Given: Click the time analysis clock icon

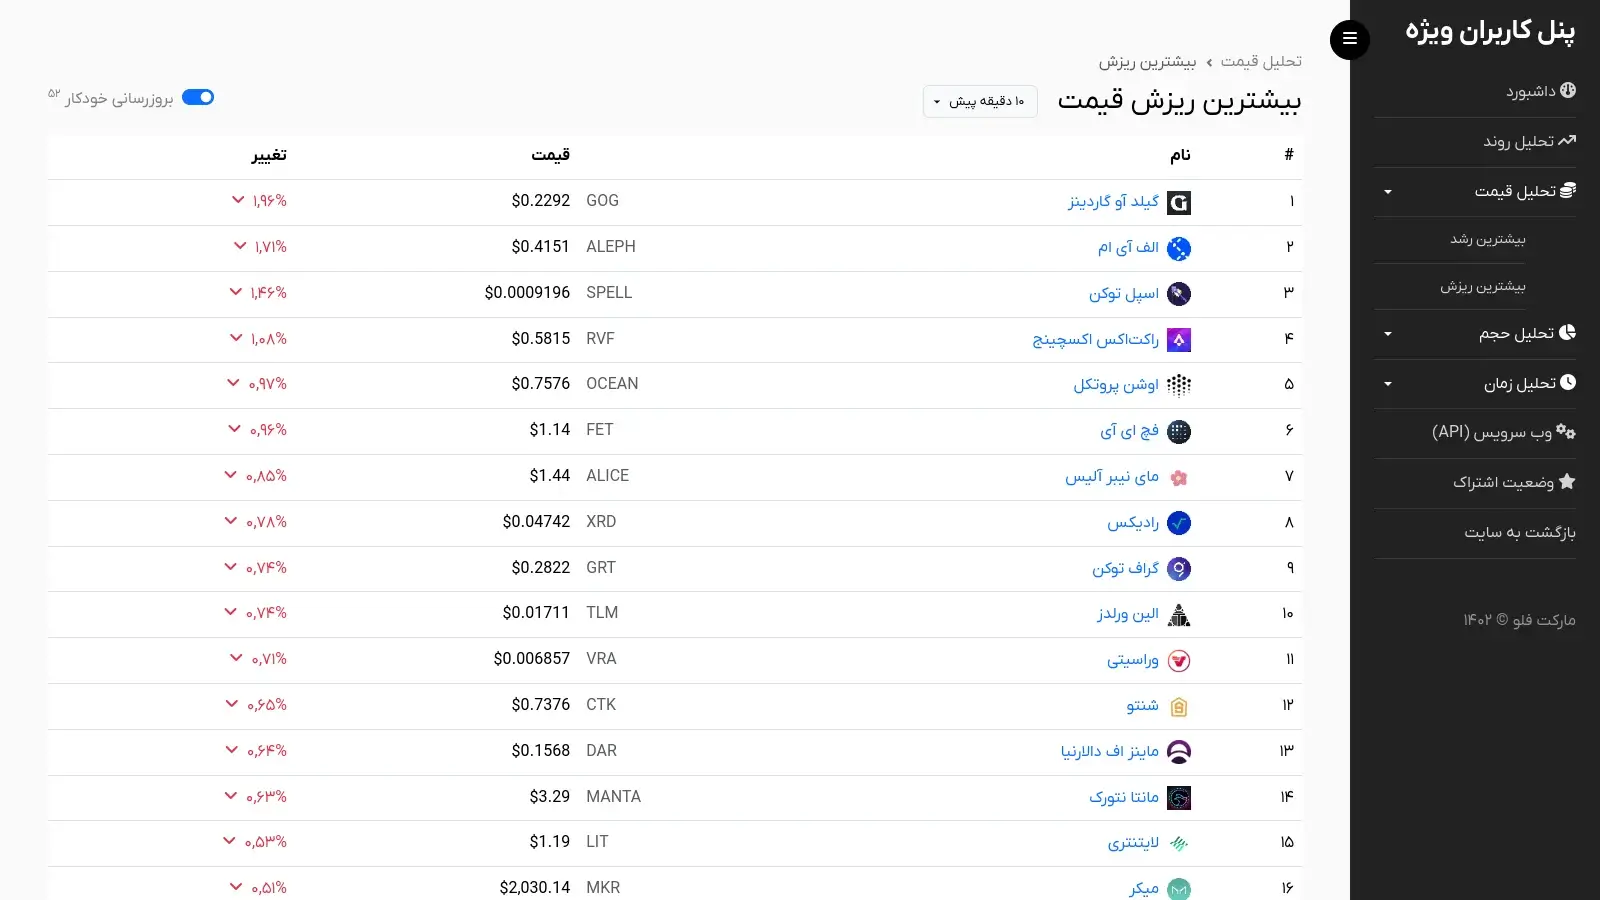Looking at the screenshot, I should 1568,382.
